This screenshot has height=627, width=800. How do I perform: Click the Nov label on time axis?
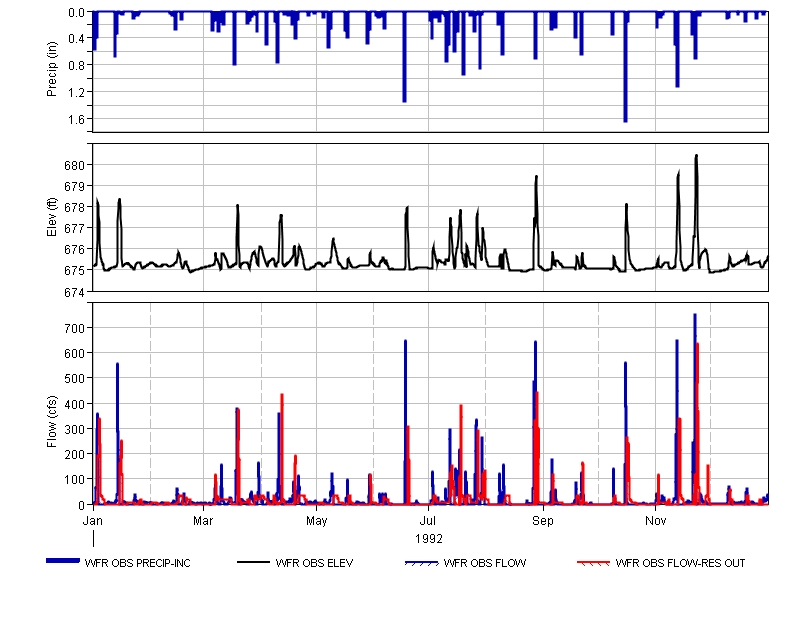coord(656,521)
